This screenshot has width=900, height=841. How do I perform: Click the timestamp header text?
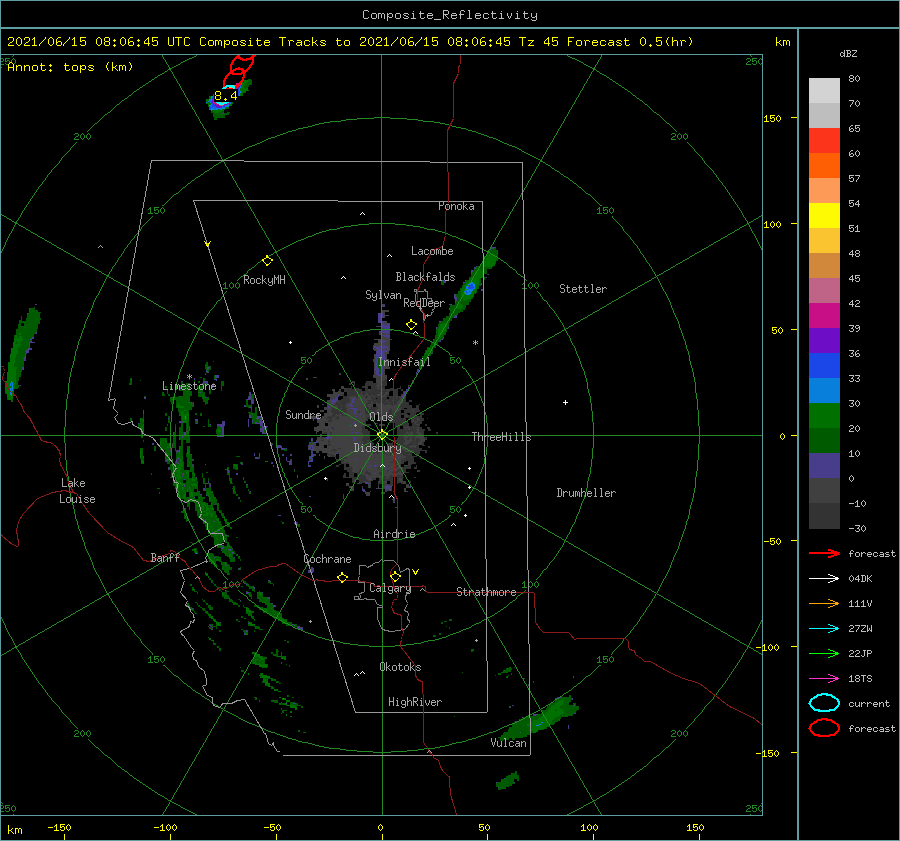(350, 42)
